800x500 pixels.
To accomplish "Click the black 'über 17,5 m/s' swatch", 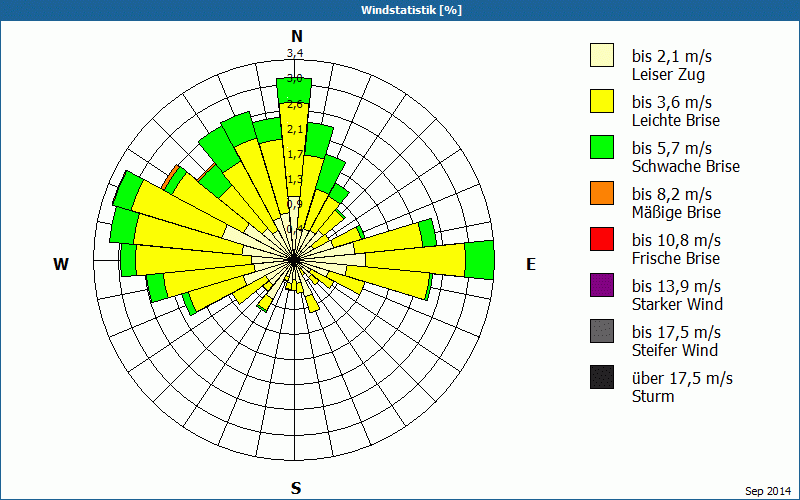I will 602,377.
